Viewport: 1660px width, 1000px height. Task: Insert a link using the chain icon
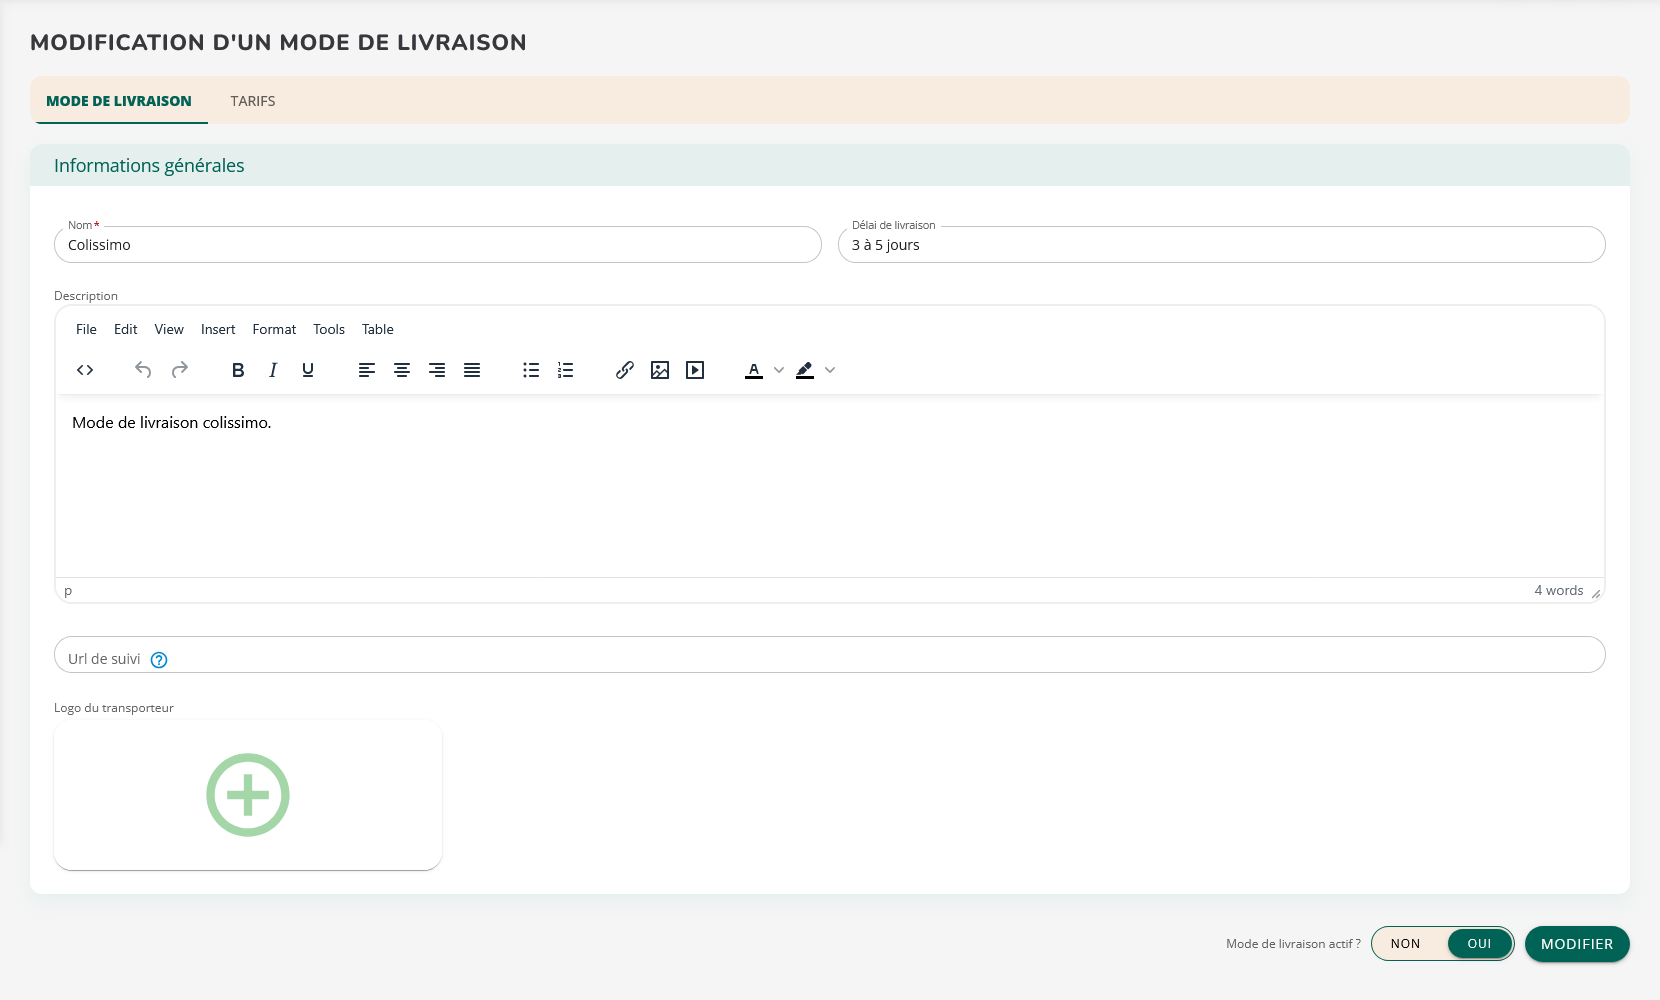[625, 370]
